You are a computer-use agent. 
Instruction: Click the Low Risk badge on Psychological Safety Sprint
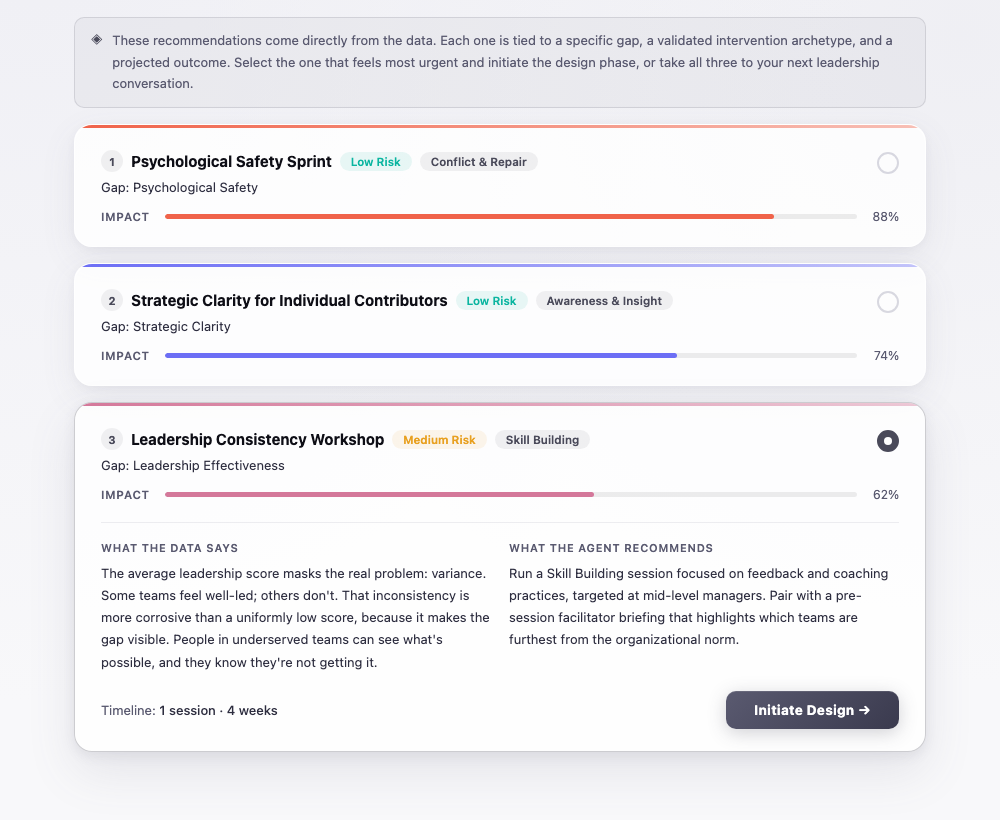376,161
